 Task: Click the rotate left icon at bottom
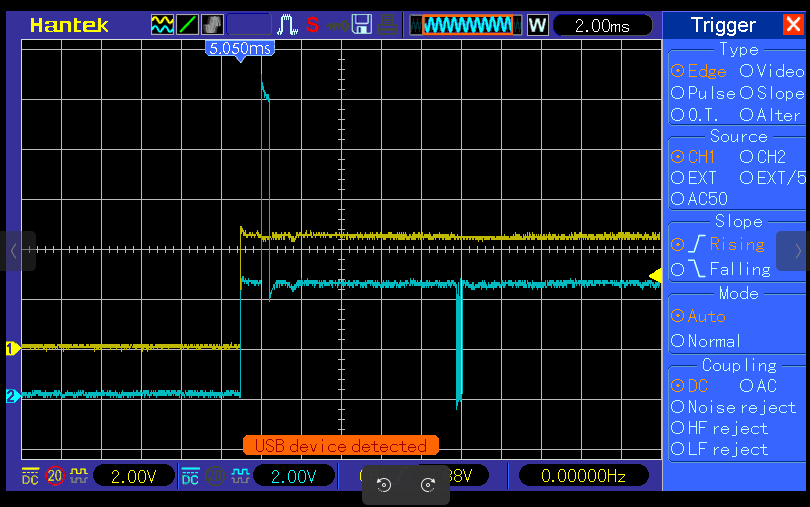coord(383,485)
